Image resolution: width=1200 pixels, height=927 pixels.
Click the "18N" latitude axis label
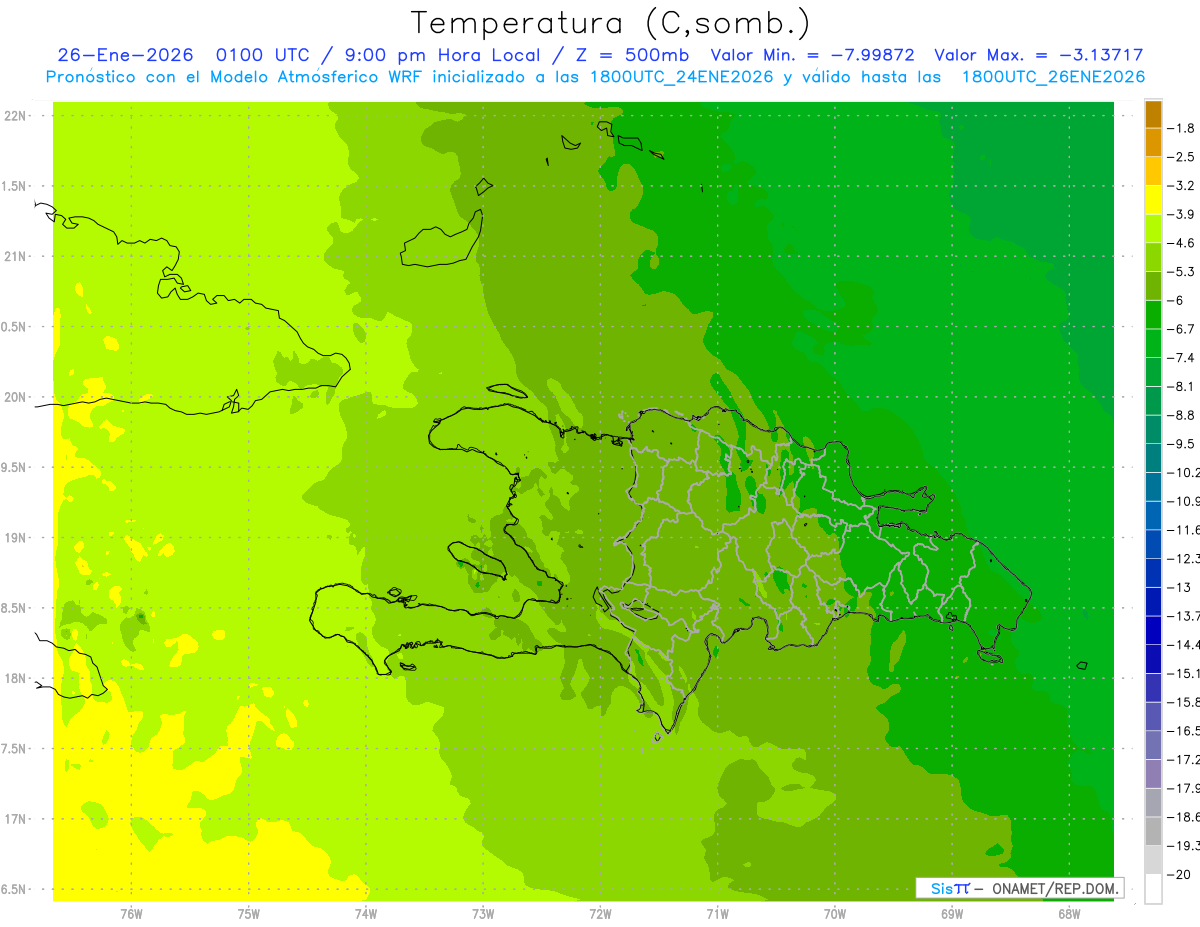[16, 679]
